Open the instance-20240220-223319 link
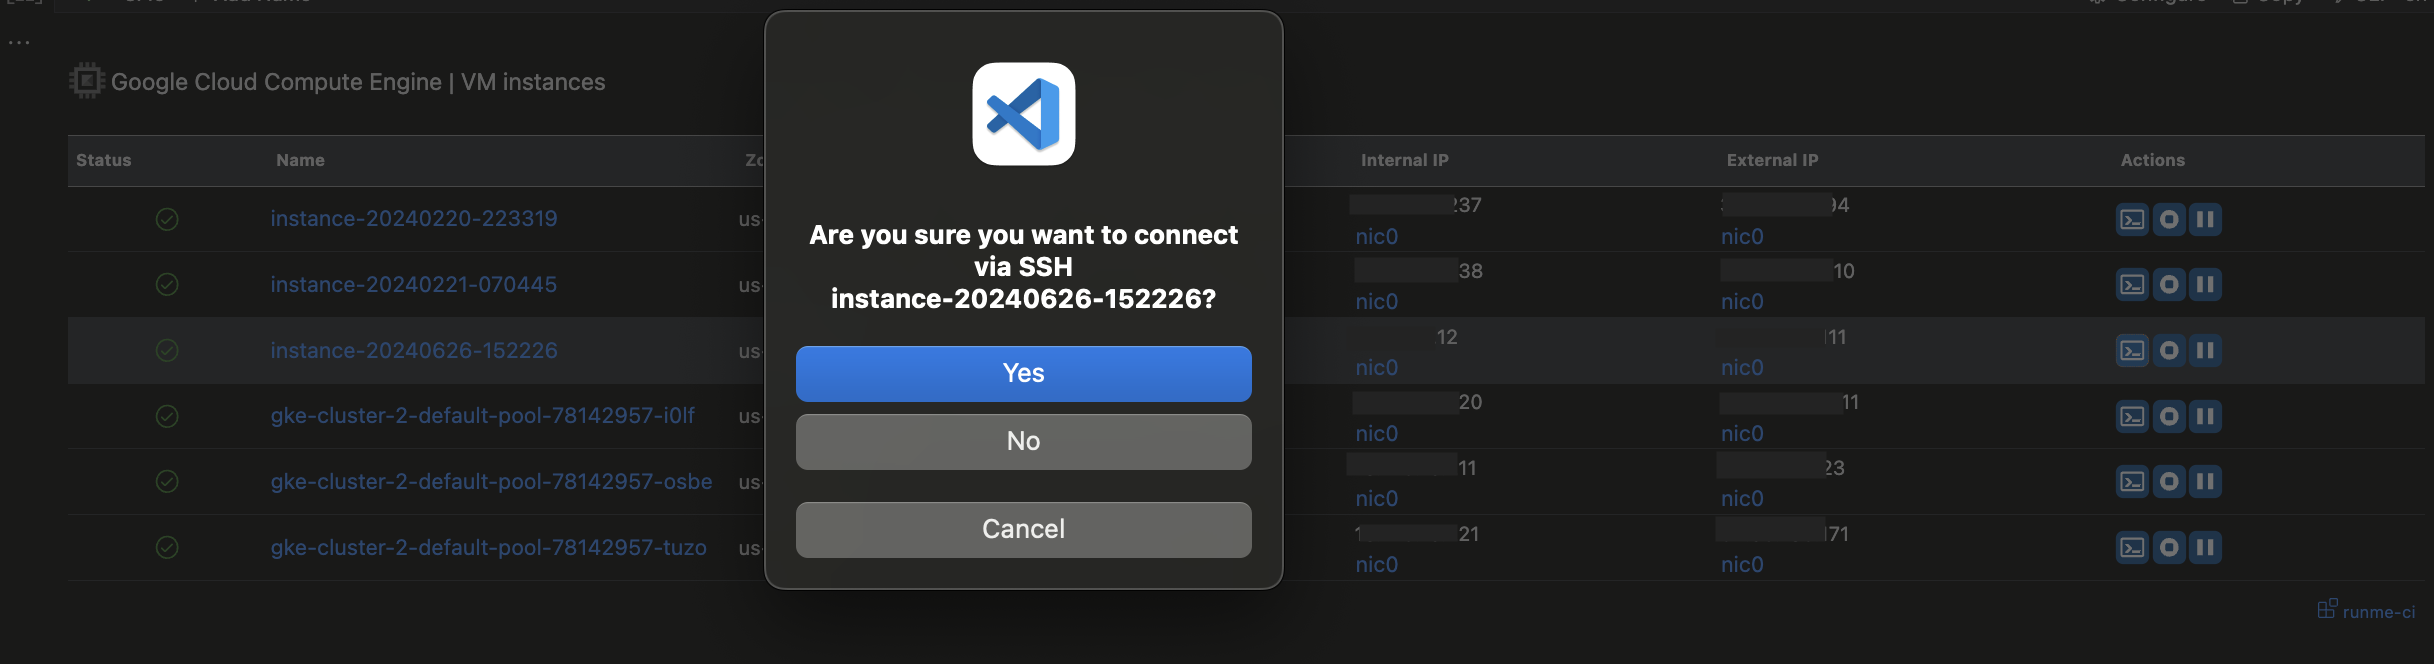The height and width of the screenshot is (664, 2434). click(x=414, y=219)
